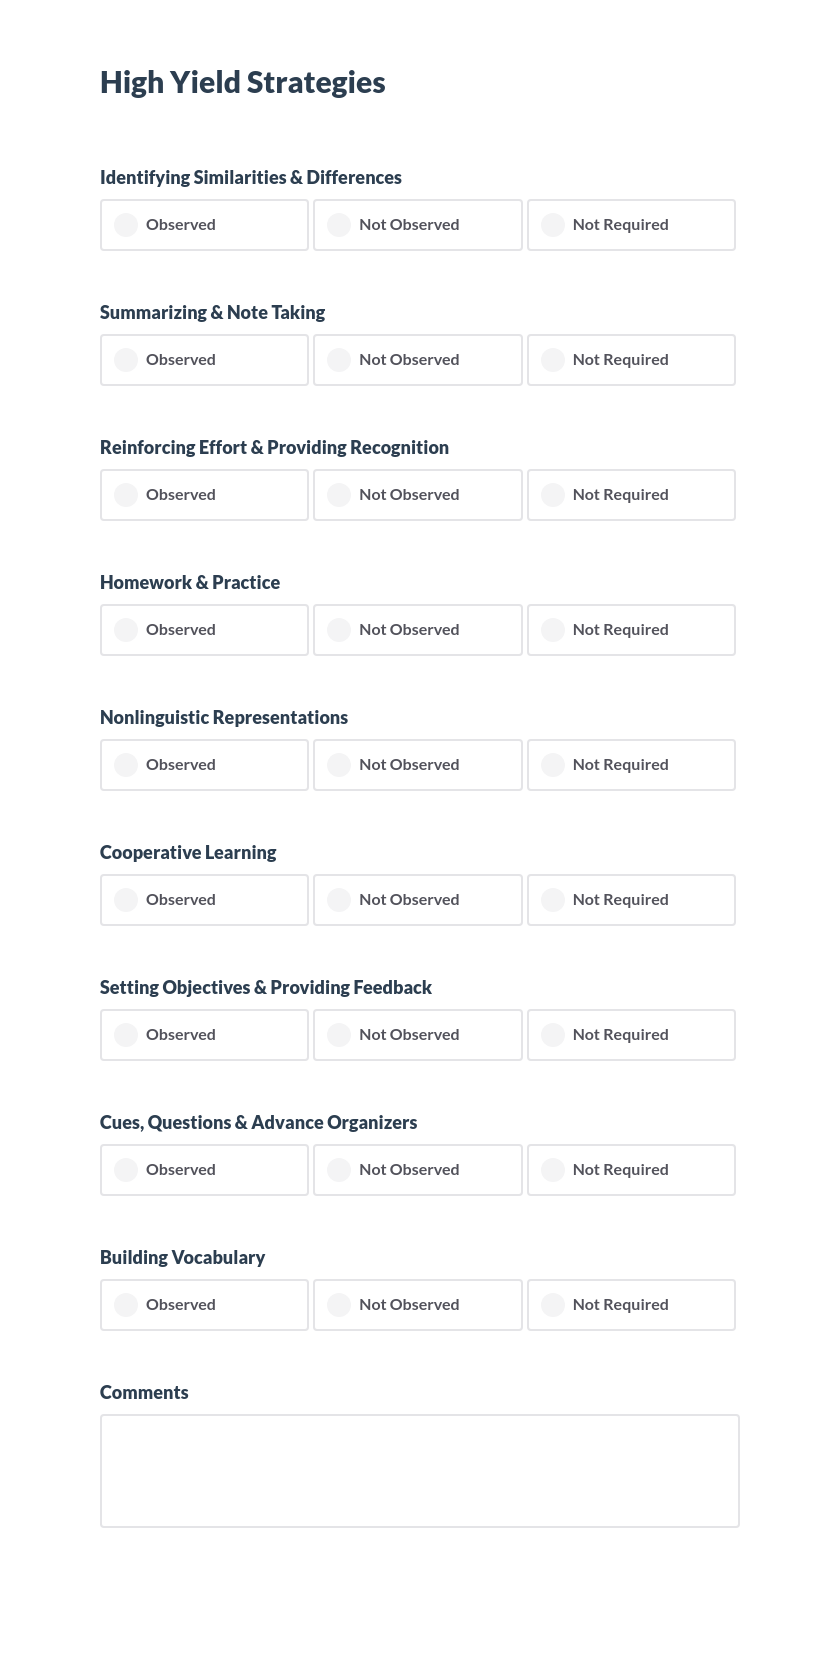The height and width of the screenshot is (1680, 840).
Task: Click inside the Comments text area
Action: (419, 1470)
